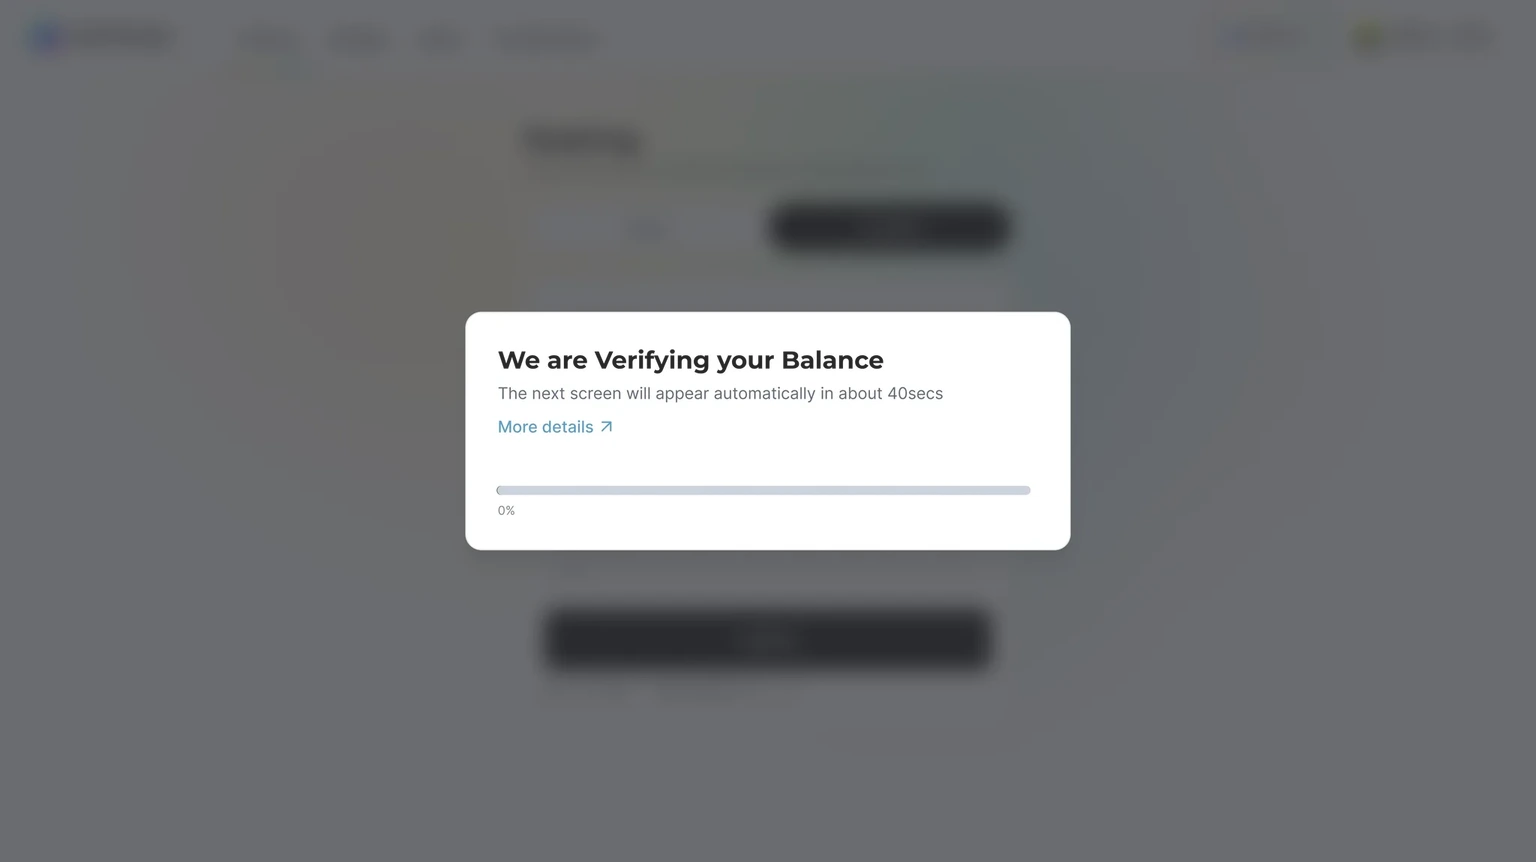Click the blurred text line under dark button
The image size is (1536, 862).
672,690
